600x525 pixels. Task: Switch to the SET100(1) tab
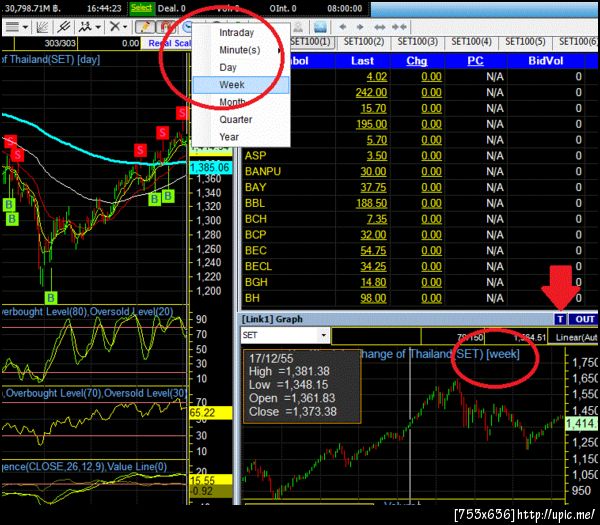[x=311, y=42]
